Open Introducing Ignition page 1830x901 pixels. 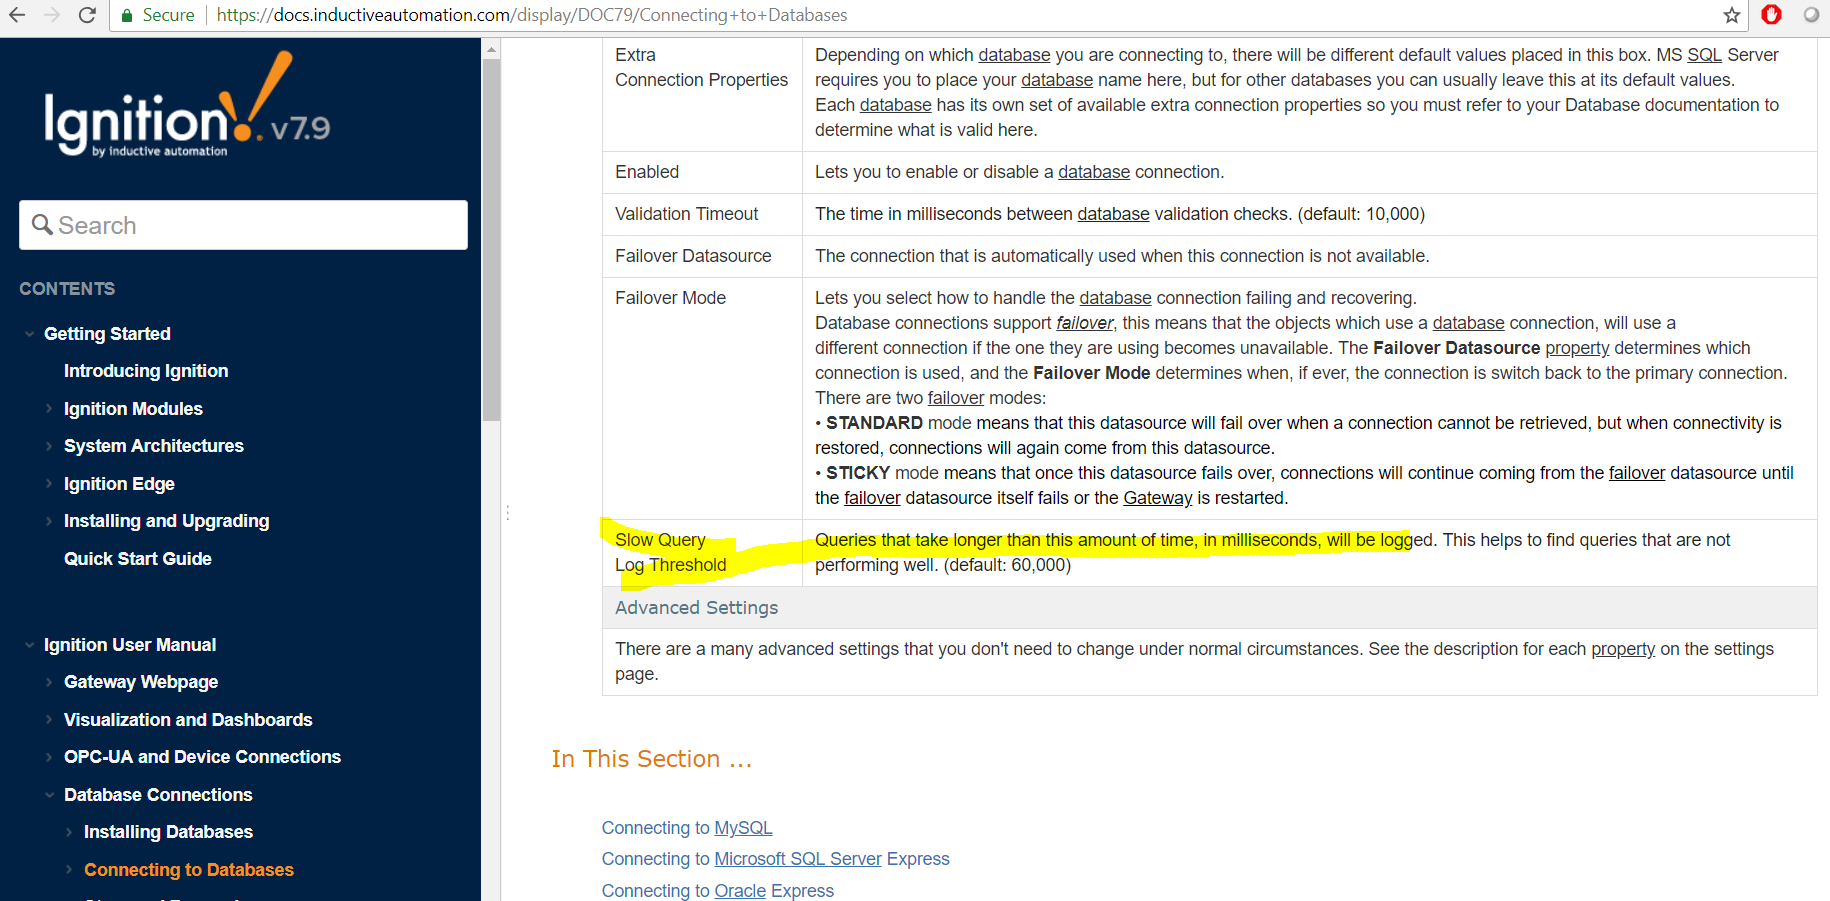[146, 371]
